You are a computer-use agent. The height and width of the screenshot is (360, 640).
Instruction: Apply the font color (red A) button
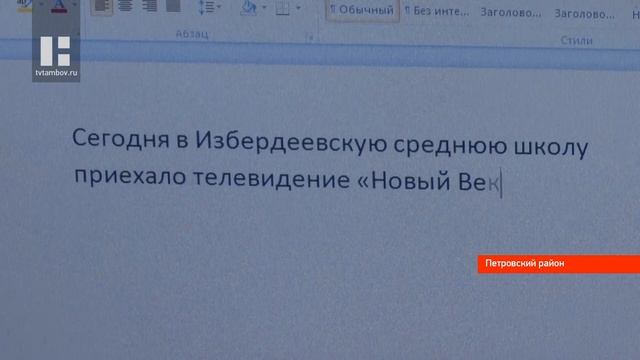(x=59, y=6)
